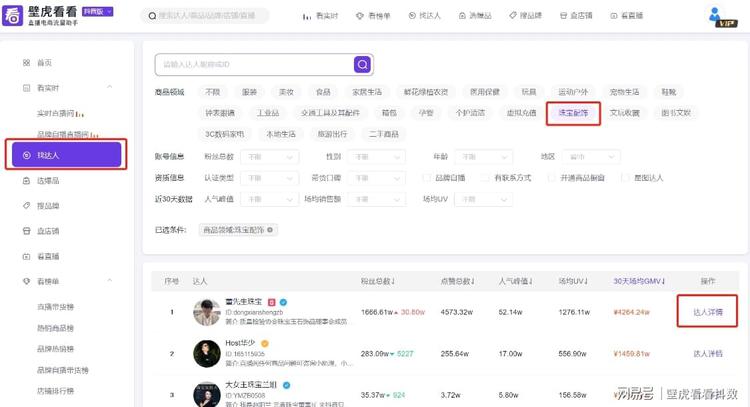Click 董先生珠宝 avatar thumbnail
The image size is (750, 407).
[x=207, y=312]
